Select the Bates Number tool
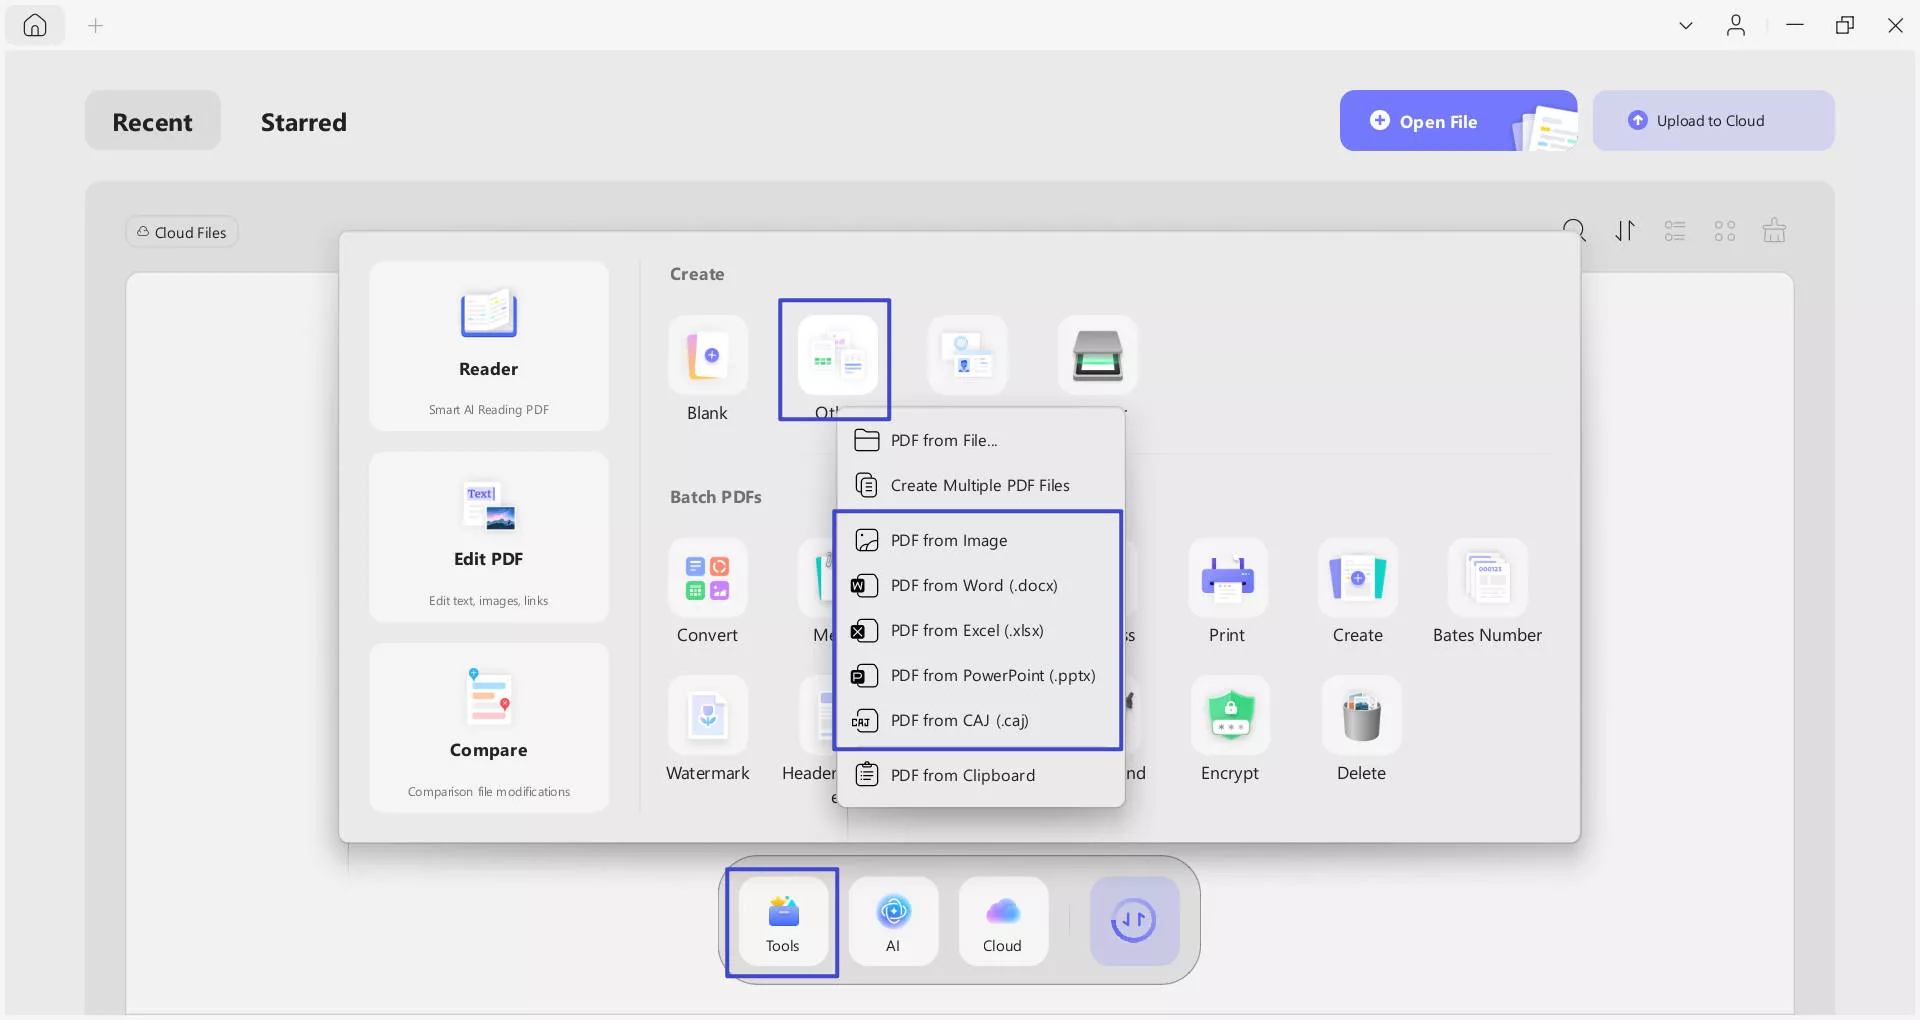This screenshot has height=1020, width=1920. [1486, 590]
